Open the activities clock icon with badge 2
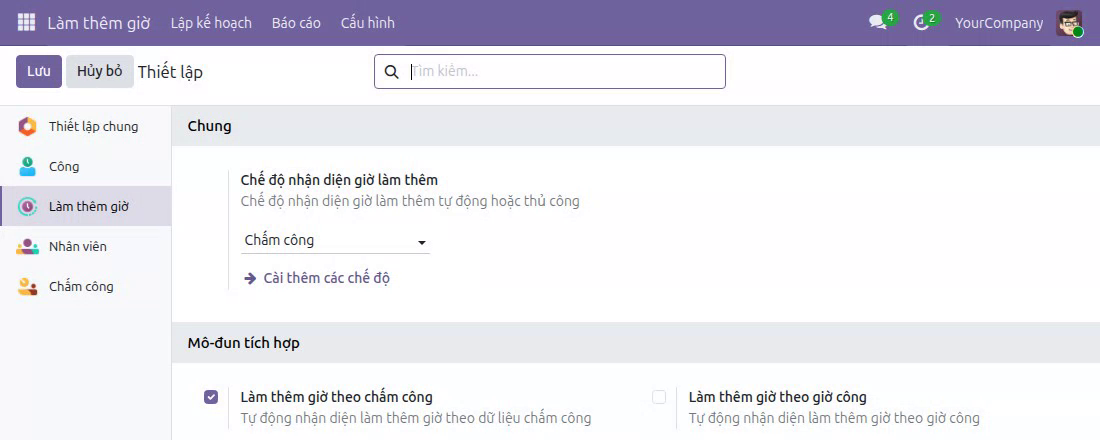Viewport: 1100px width, 440px height. pos(922,22)
